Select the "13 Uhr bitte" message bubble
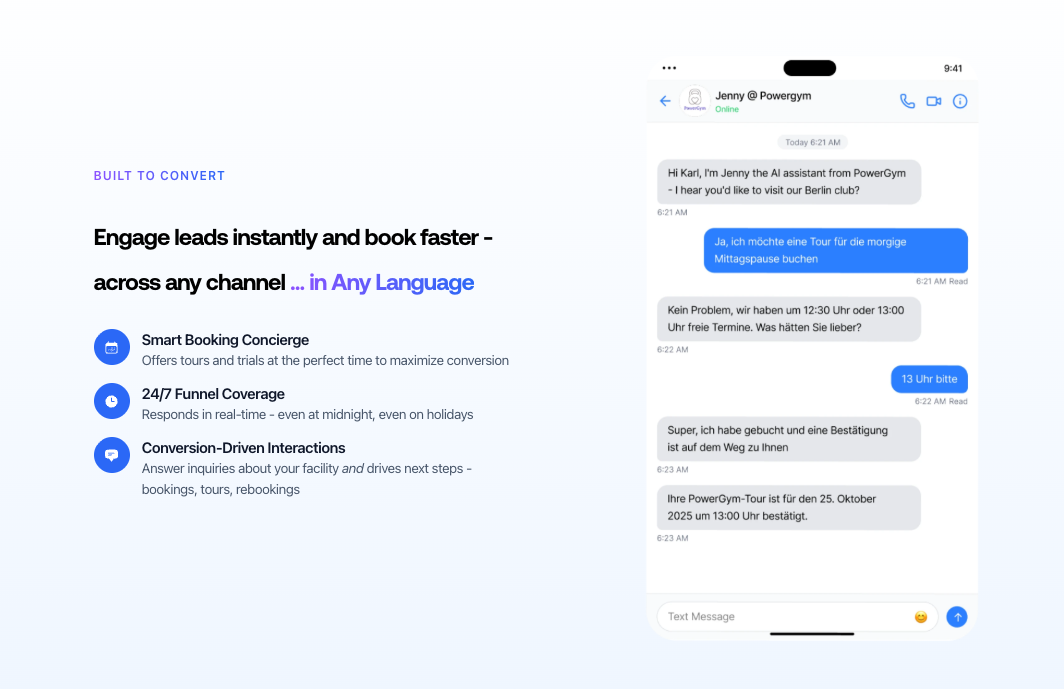The image size is (1064, 689). 929,379
